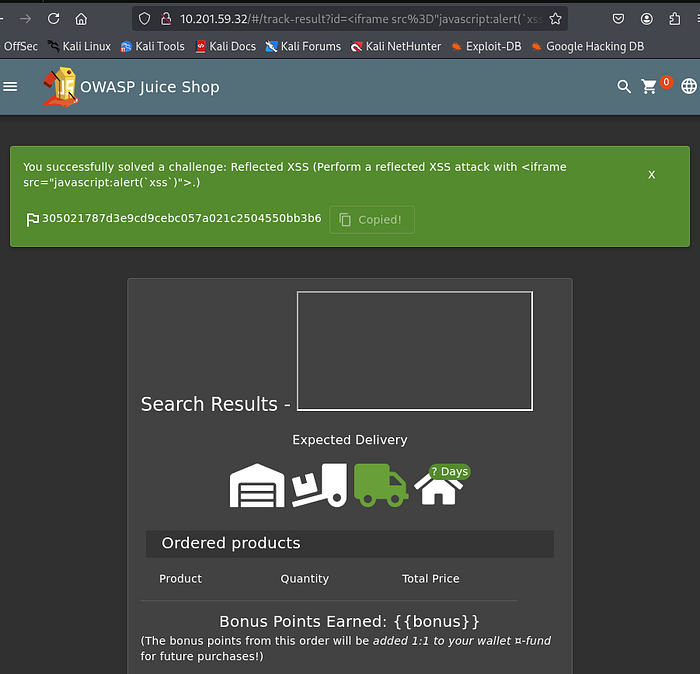Open the Firefox account icon
Screen dimensions: 700x674
pyautogui.click(x=646, y=19)
